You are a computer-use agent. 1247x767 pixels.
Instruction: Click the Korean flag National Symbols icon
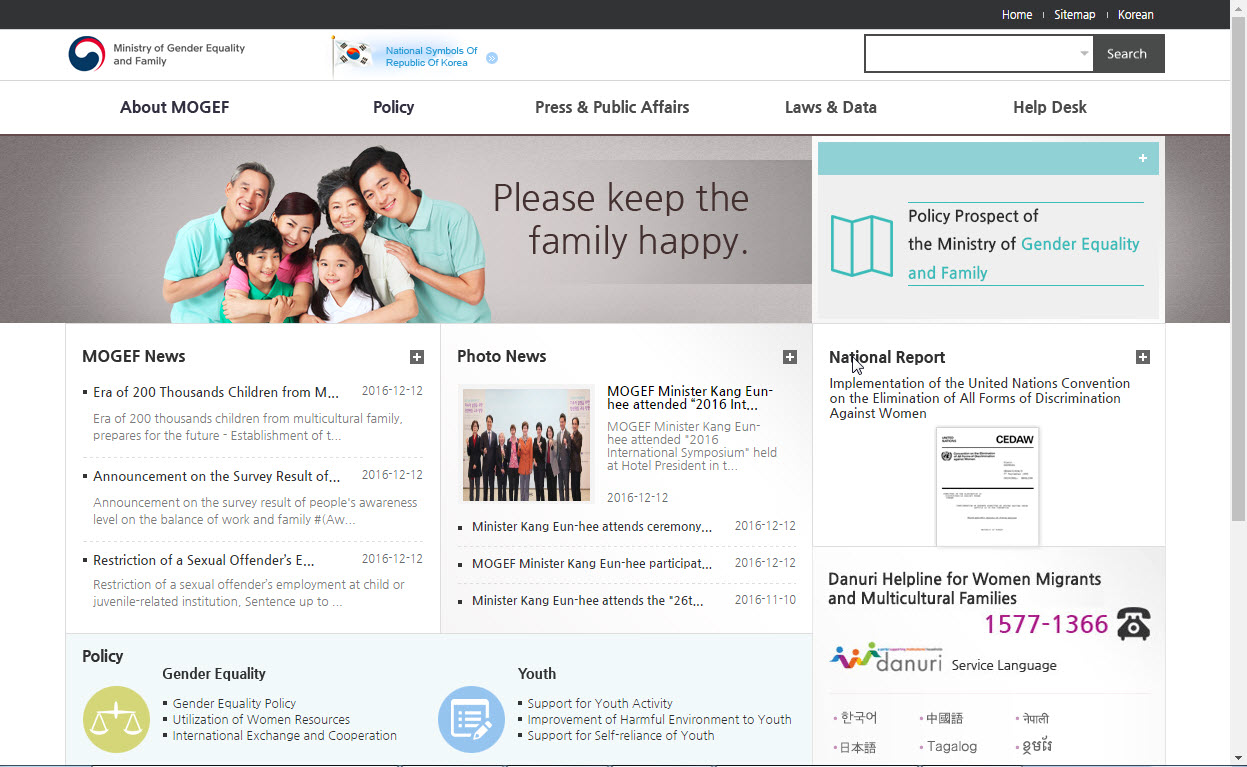[352, 54]
